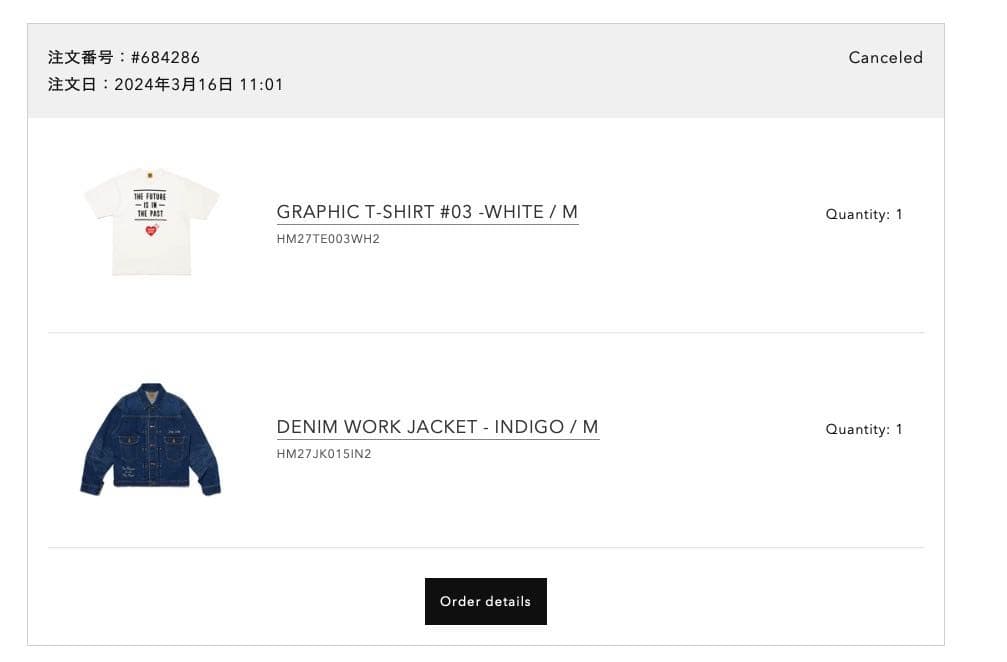This screenshot has height=662, width=1007.
Task: Click the denim jacket's Quantity: 1 text
Action: click(x=863, y=429)
